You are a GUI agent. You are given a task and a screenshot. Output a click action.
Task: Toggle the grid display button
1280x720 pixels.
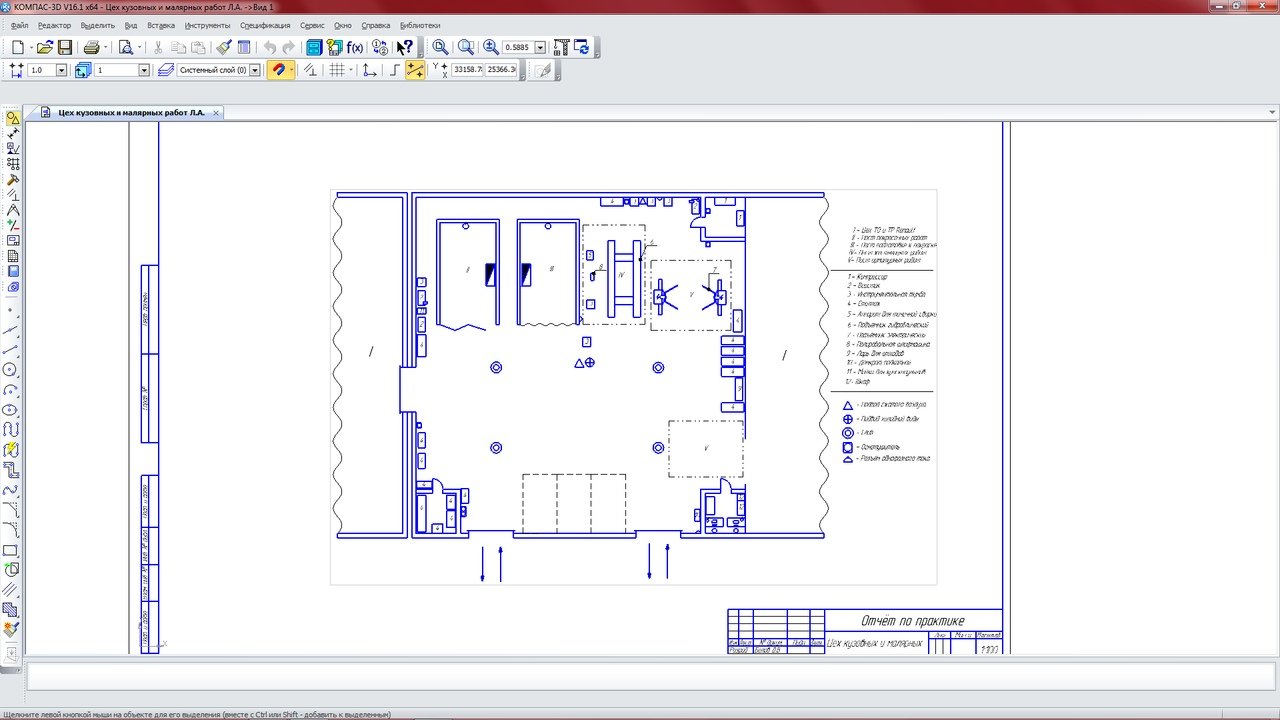[x=337, y=70]
